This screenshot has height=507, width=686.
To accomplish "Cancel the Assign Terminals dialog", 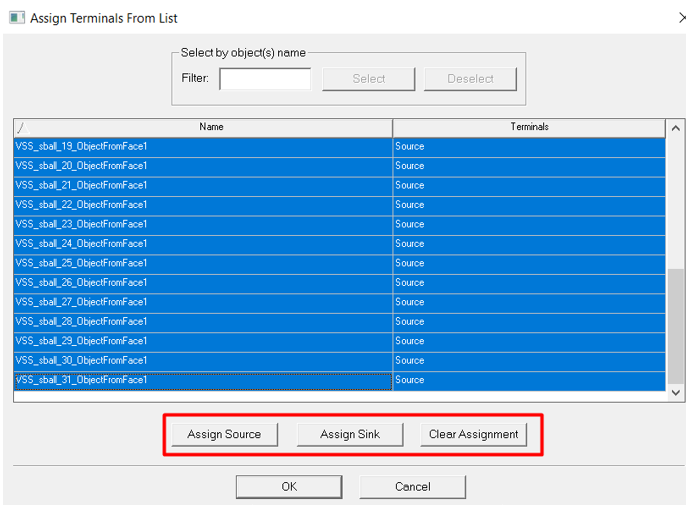I will (412, 487).
